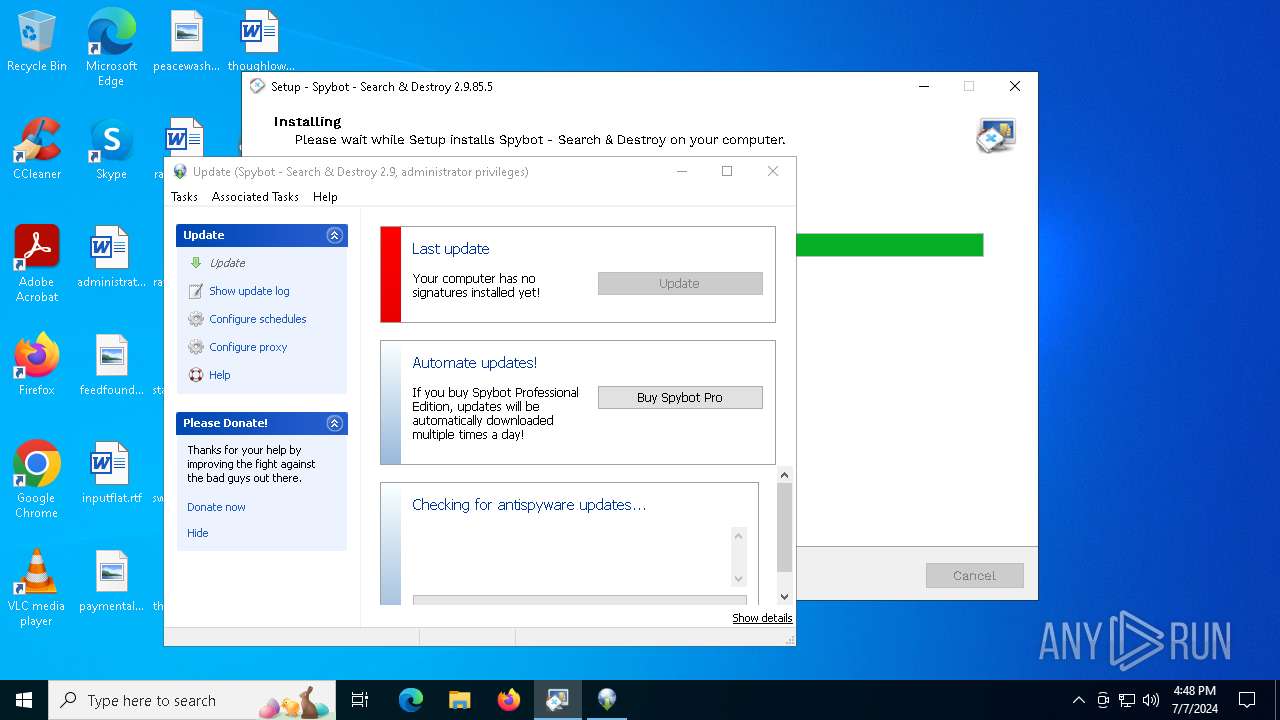
Task: Click the update log scroll up arrow
Action: tap(739, 536)
